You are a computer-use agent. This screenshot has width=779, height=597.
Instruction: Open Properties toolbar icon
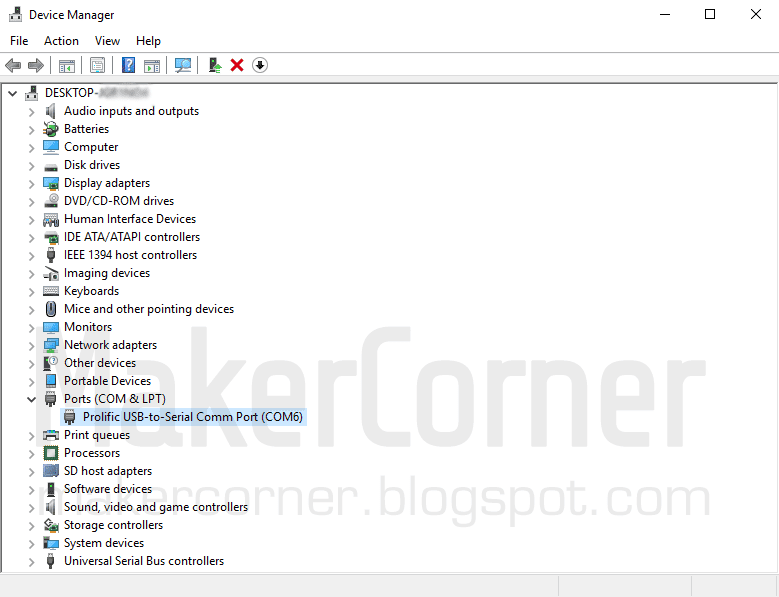(x=97, y=65)
